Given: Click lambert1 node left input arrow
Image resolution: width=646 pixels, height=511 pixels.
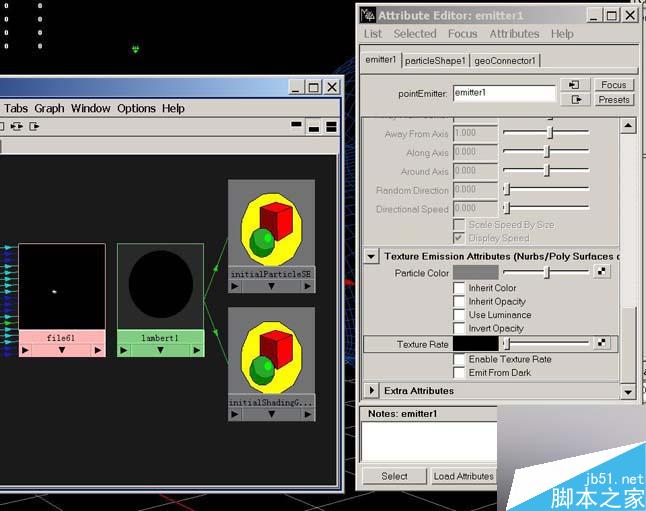Looking at the screenshot, I should [124, 350].
